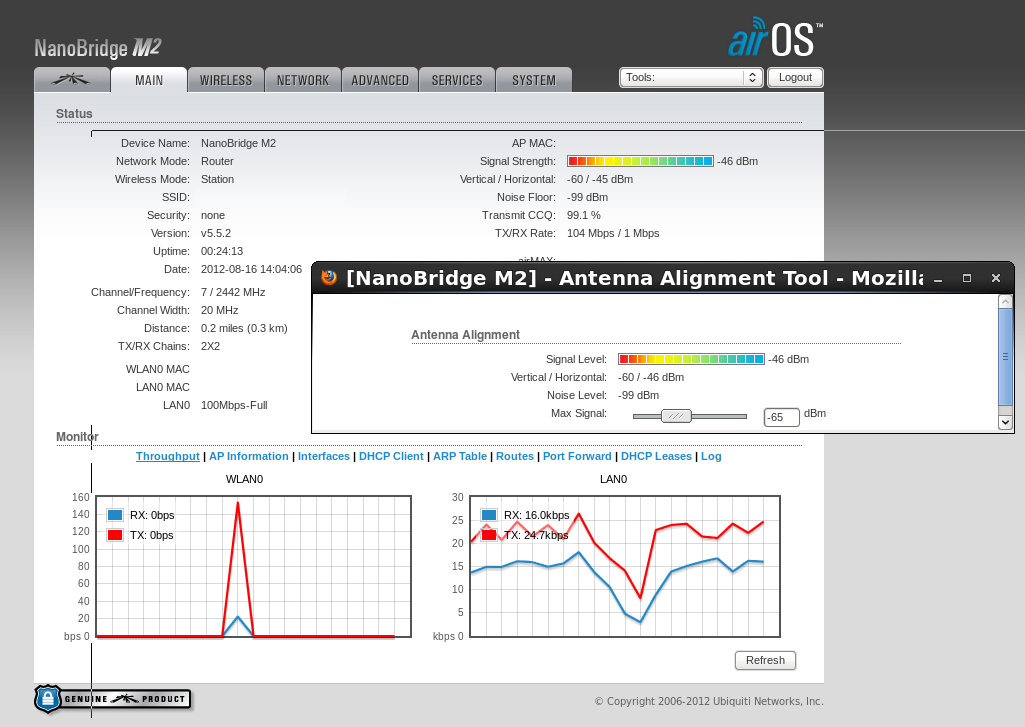Click the airOS logo

[775, 38]
